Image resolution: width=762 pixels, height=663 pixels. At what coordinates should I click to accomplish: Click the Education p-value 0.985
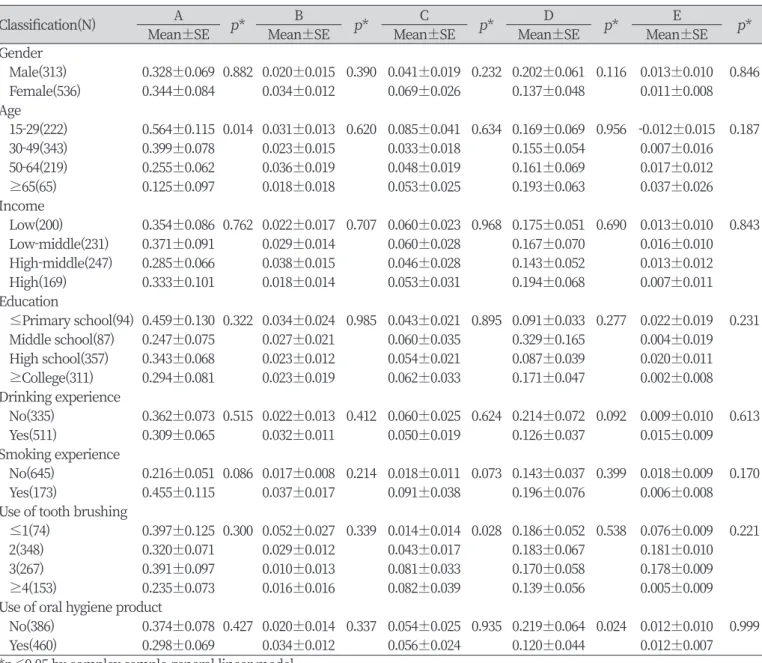pyautogui.click(x=361, y=320)
